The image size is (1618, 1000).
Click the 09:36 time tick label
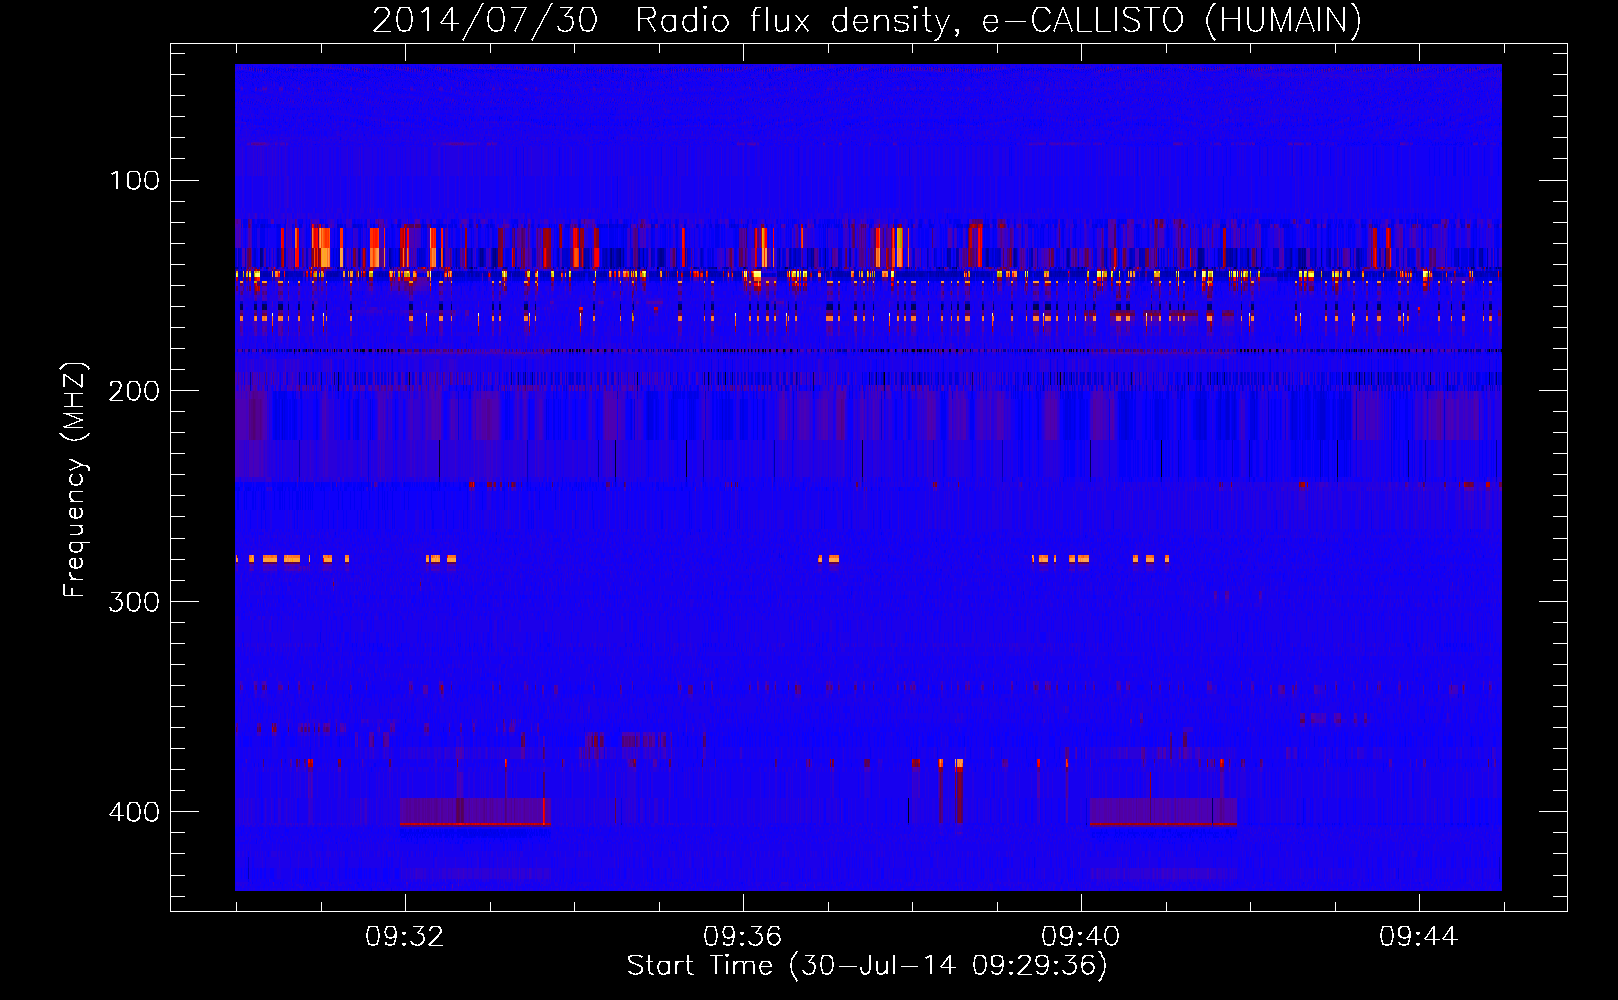point(743,937)
